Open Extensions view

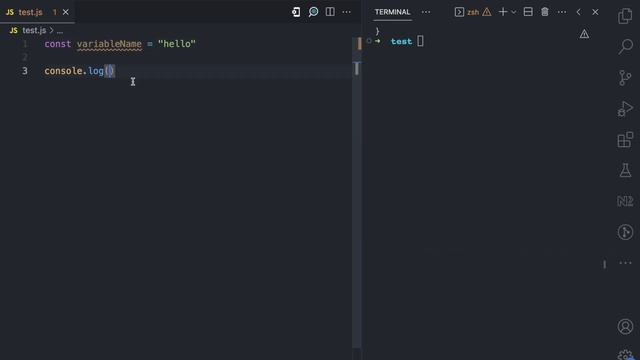pyautogui.click(x=625, y=140)
